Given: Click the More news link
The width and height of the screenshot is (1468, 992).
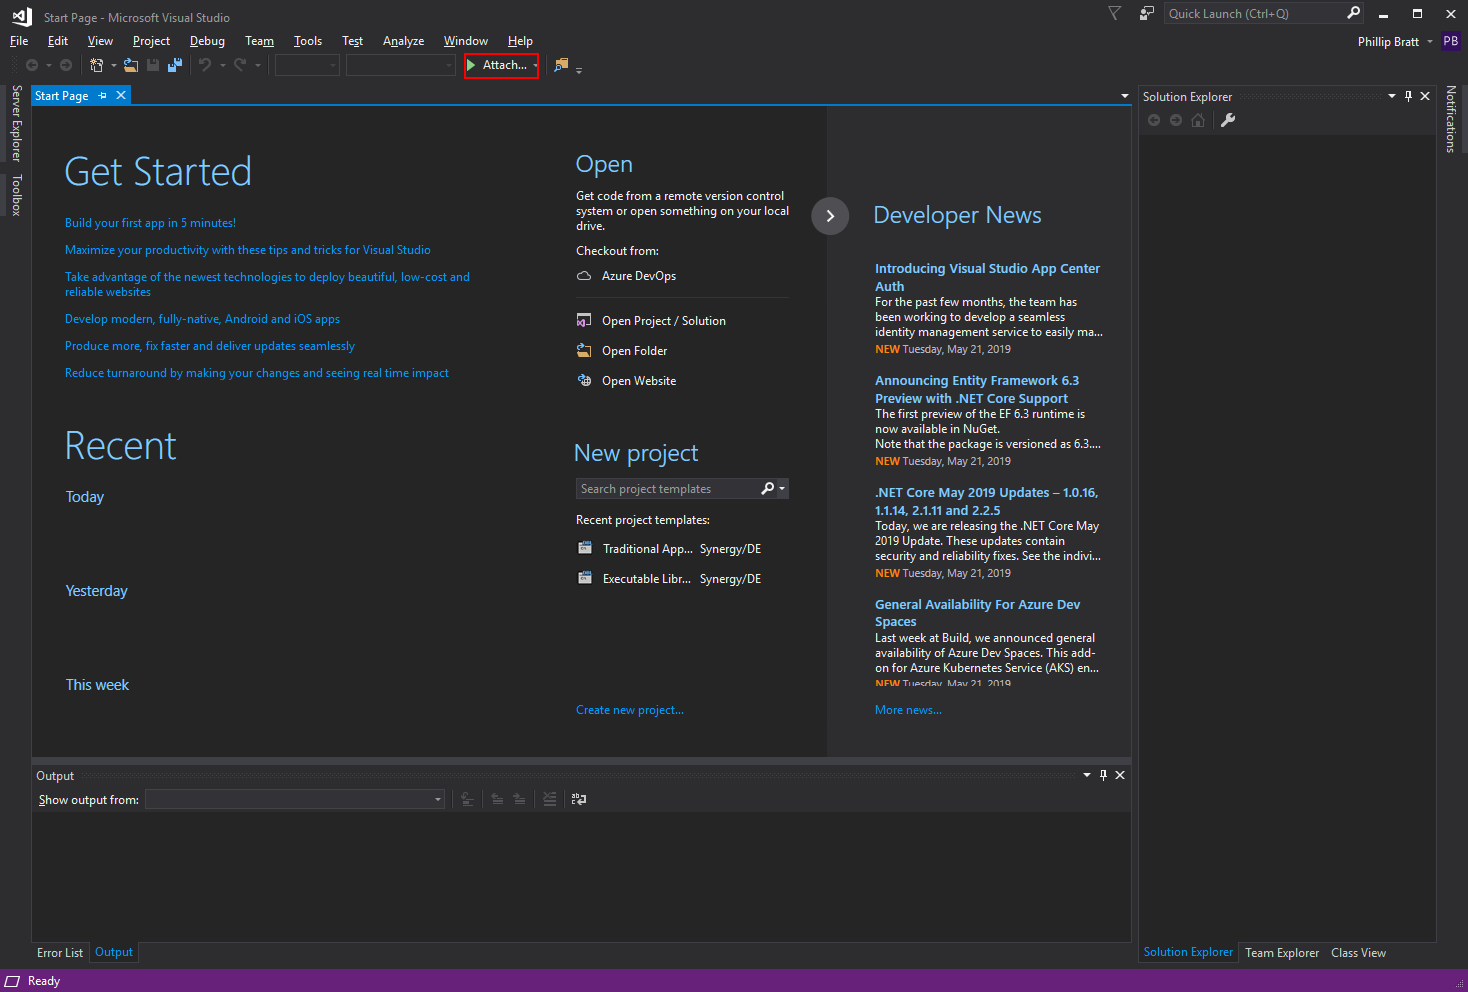Looking at the screenshot, I should (907, 710).
